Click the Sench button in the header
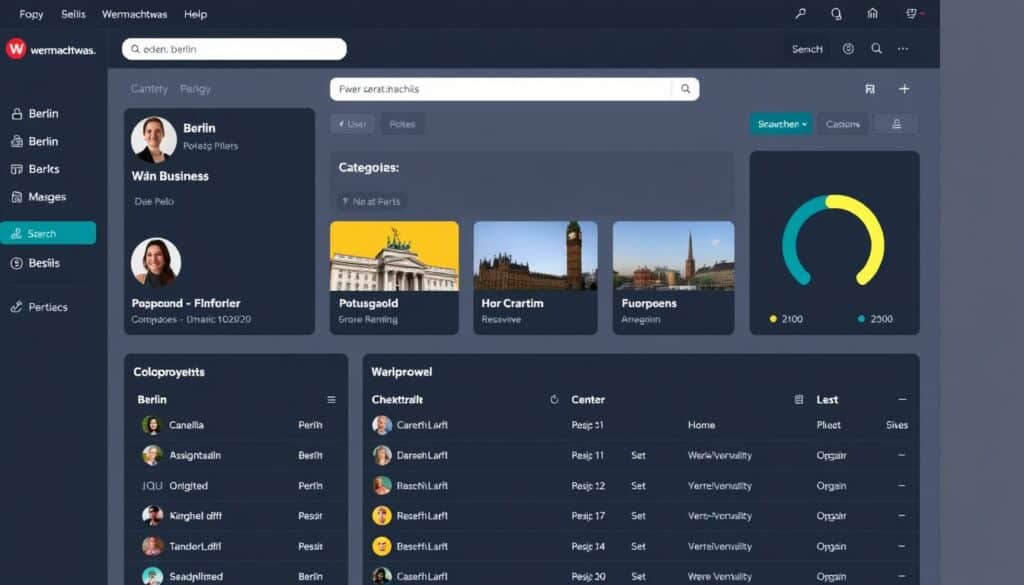 806,48
